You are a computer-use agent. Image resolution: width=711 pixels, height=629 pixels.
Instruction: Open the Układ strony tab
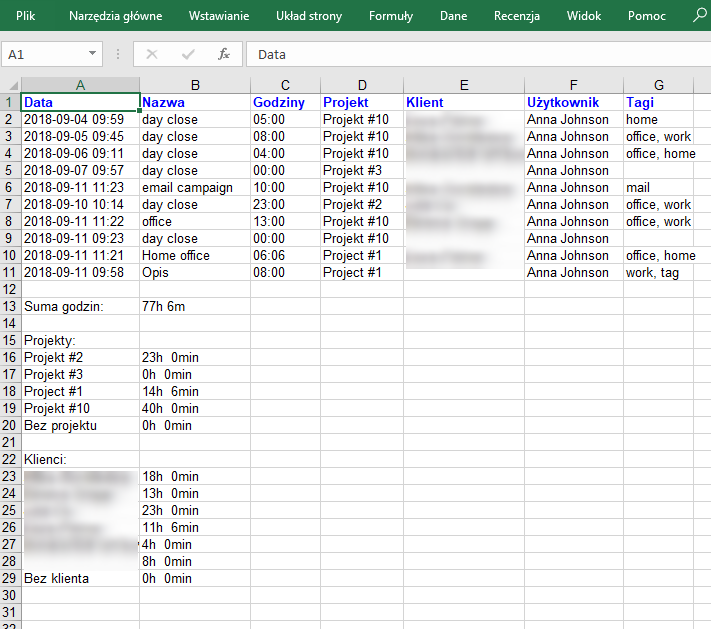[309, 16]
